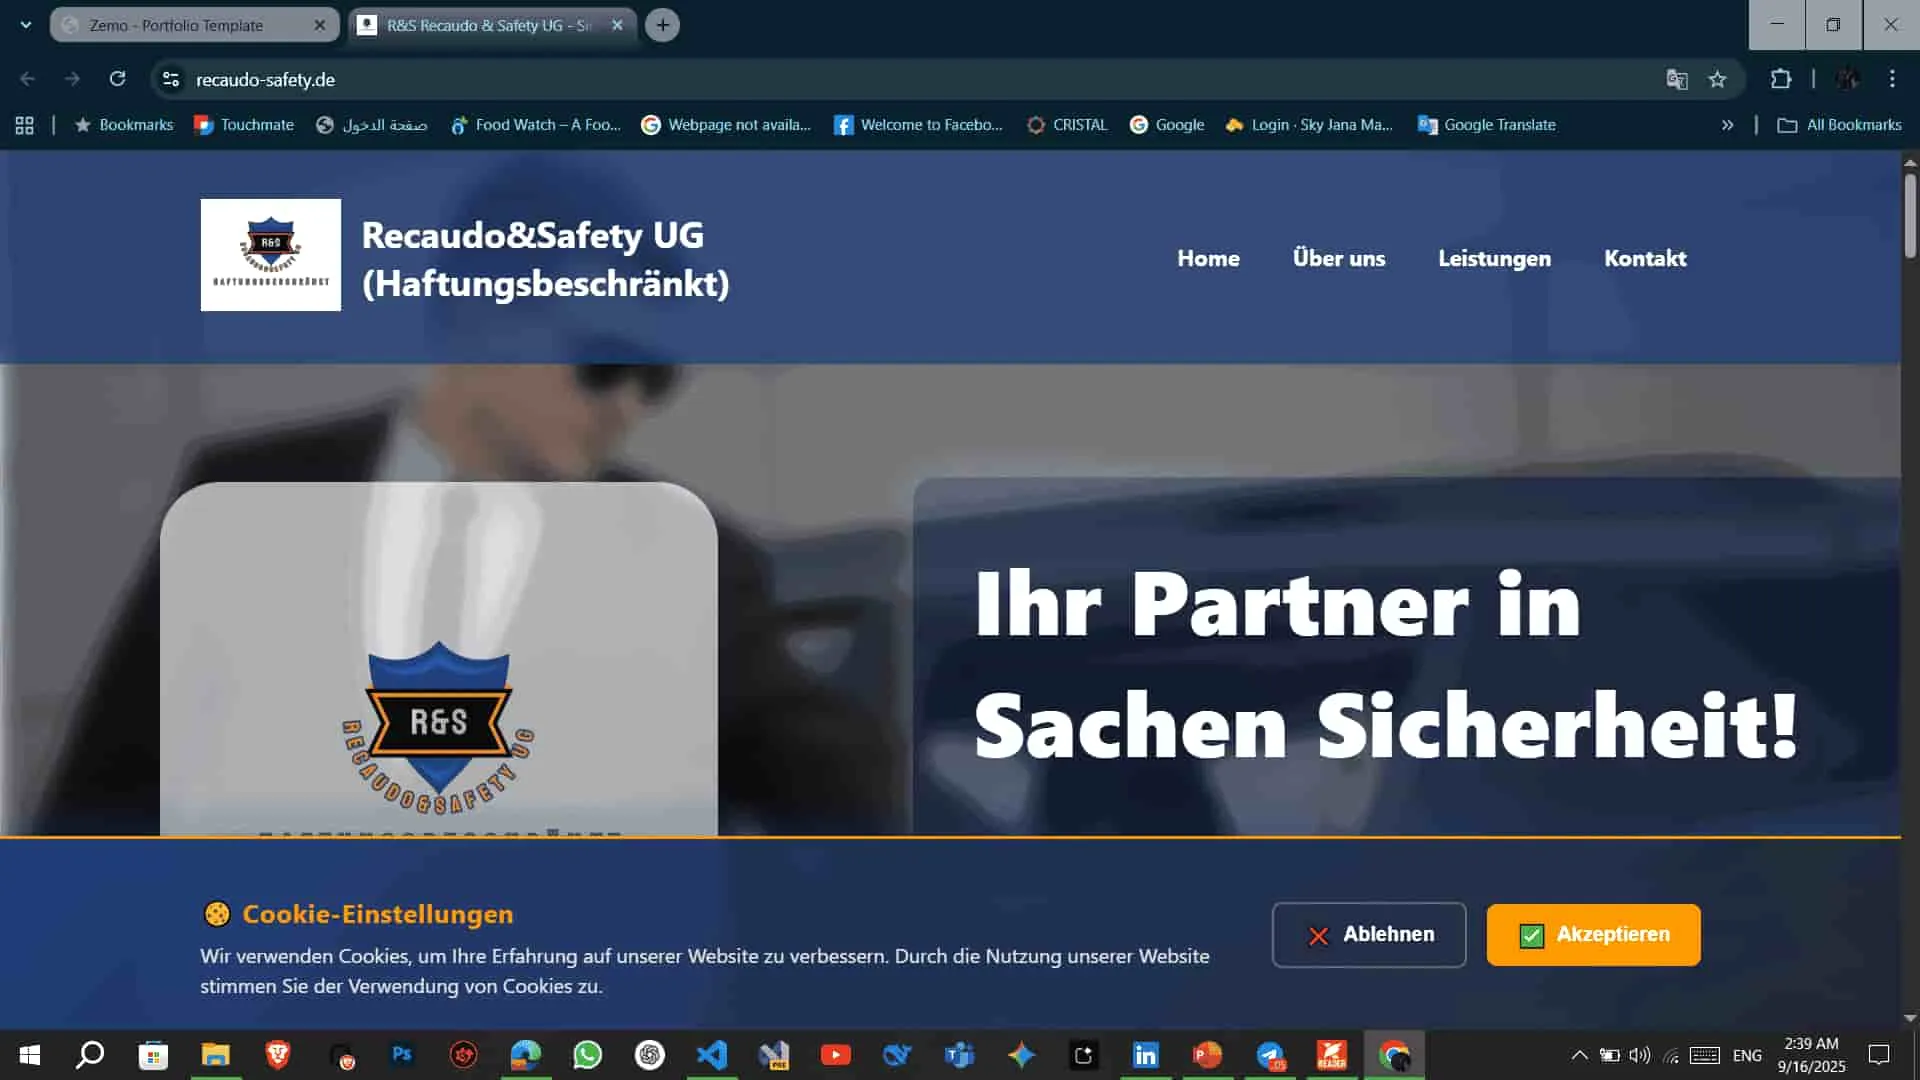The width and height of the screenshot is (1920, 1080).
Task: Close the Zemo Portfolio Template tab
Action: click(x=319, y=25)
